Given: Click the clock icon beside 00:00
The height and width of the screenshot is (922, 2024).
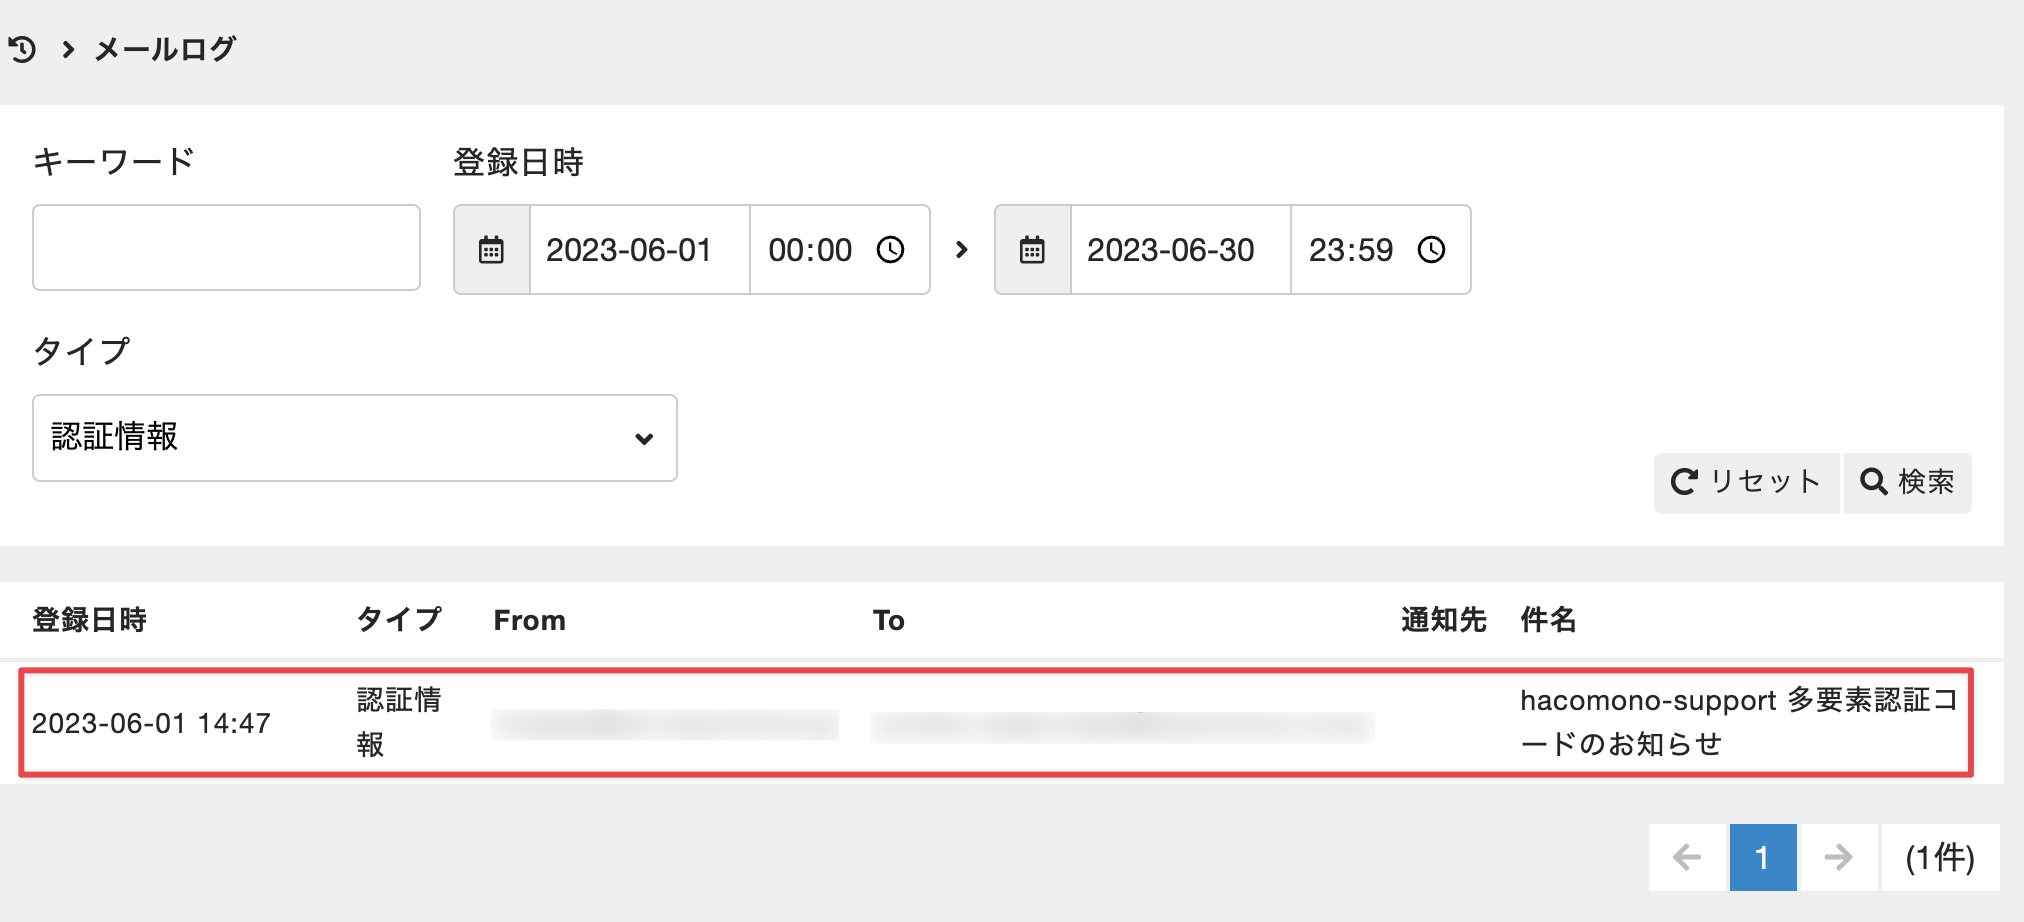Looking at the screenshot, I should pos(890,250).
